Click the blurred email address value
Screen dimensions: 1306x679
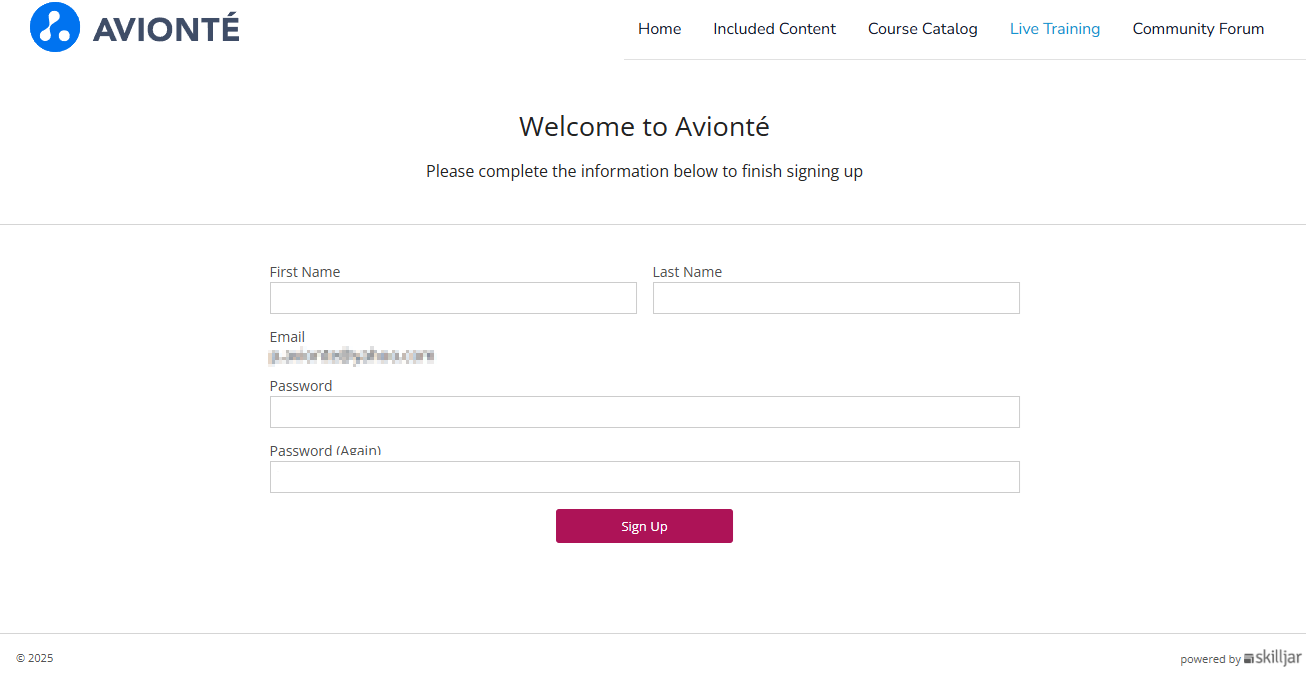(x=351, y=356)
